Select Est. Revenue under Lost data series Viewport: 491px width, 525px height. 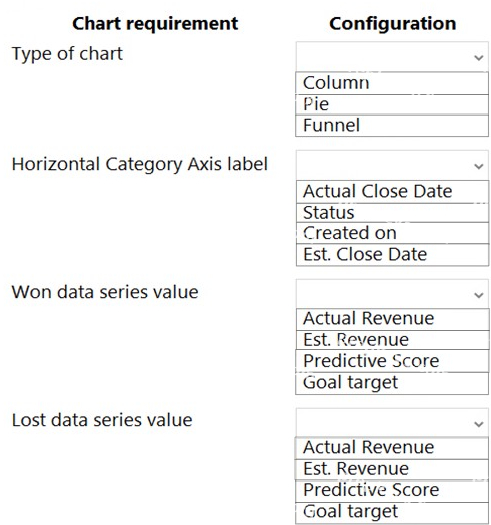[x=392, y=469]
